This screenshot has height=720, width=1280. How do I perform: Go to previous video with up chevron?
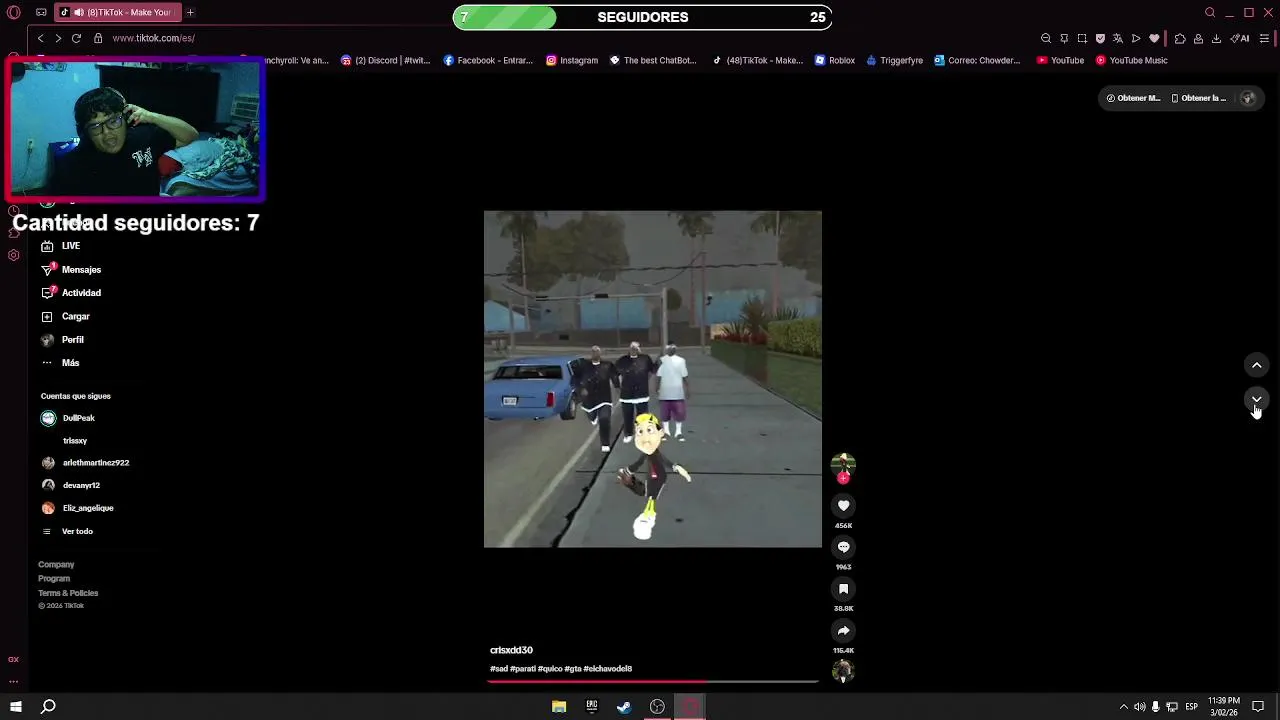point(1257,365)
